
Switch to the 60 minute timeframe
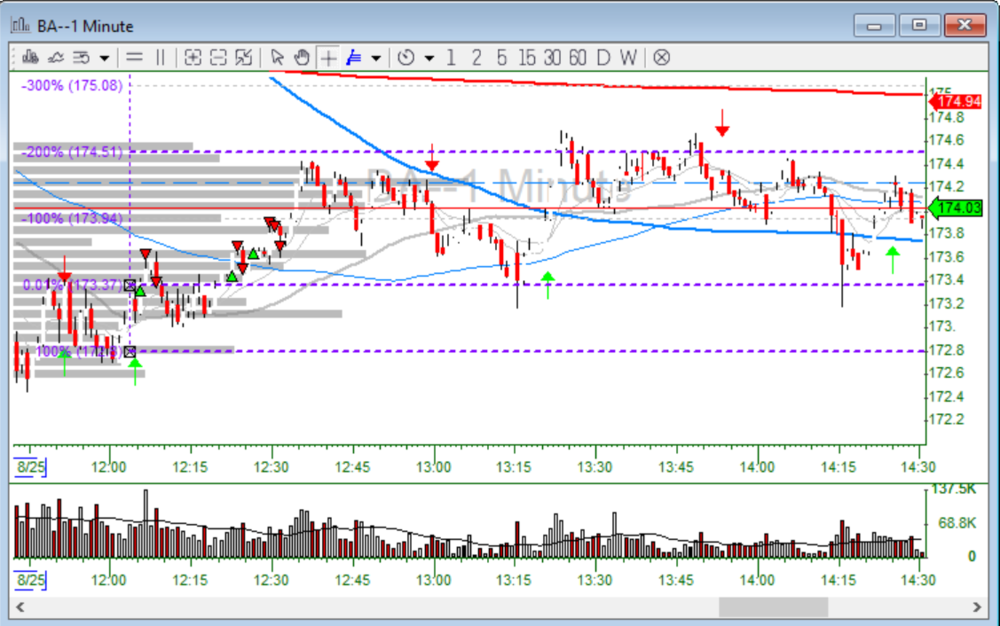577,57
